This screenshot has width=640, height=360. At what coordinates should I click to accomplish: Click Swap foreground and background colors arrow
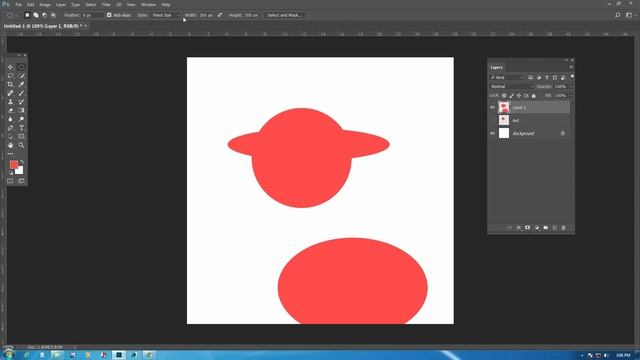[22, 162]
